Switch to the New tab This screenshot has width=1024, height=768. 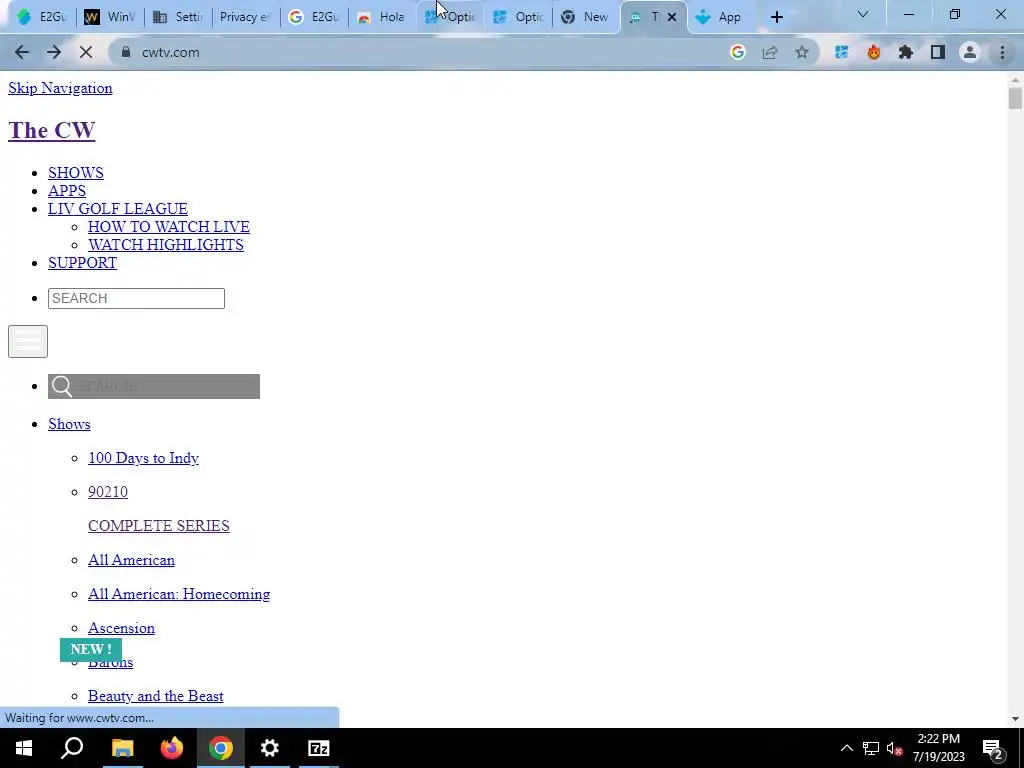click(x=584, y=18)
